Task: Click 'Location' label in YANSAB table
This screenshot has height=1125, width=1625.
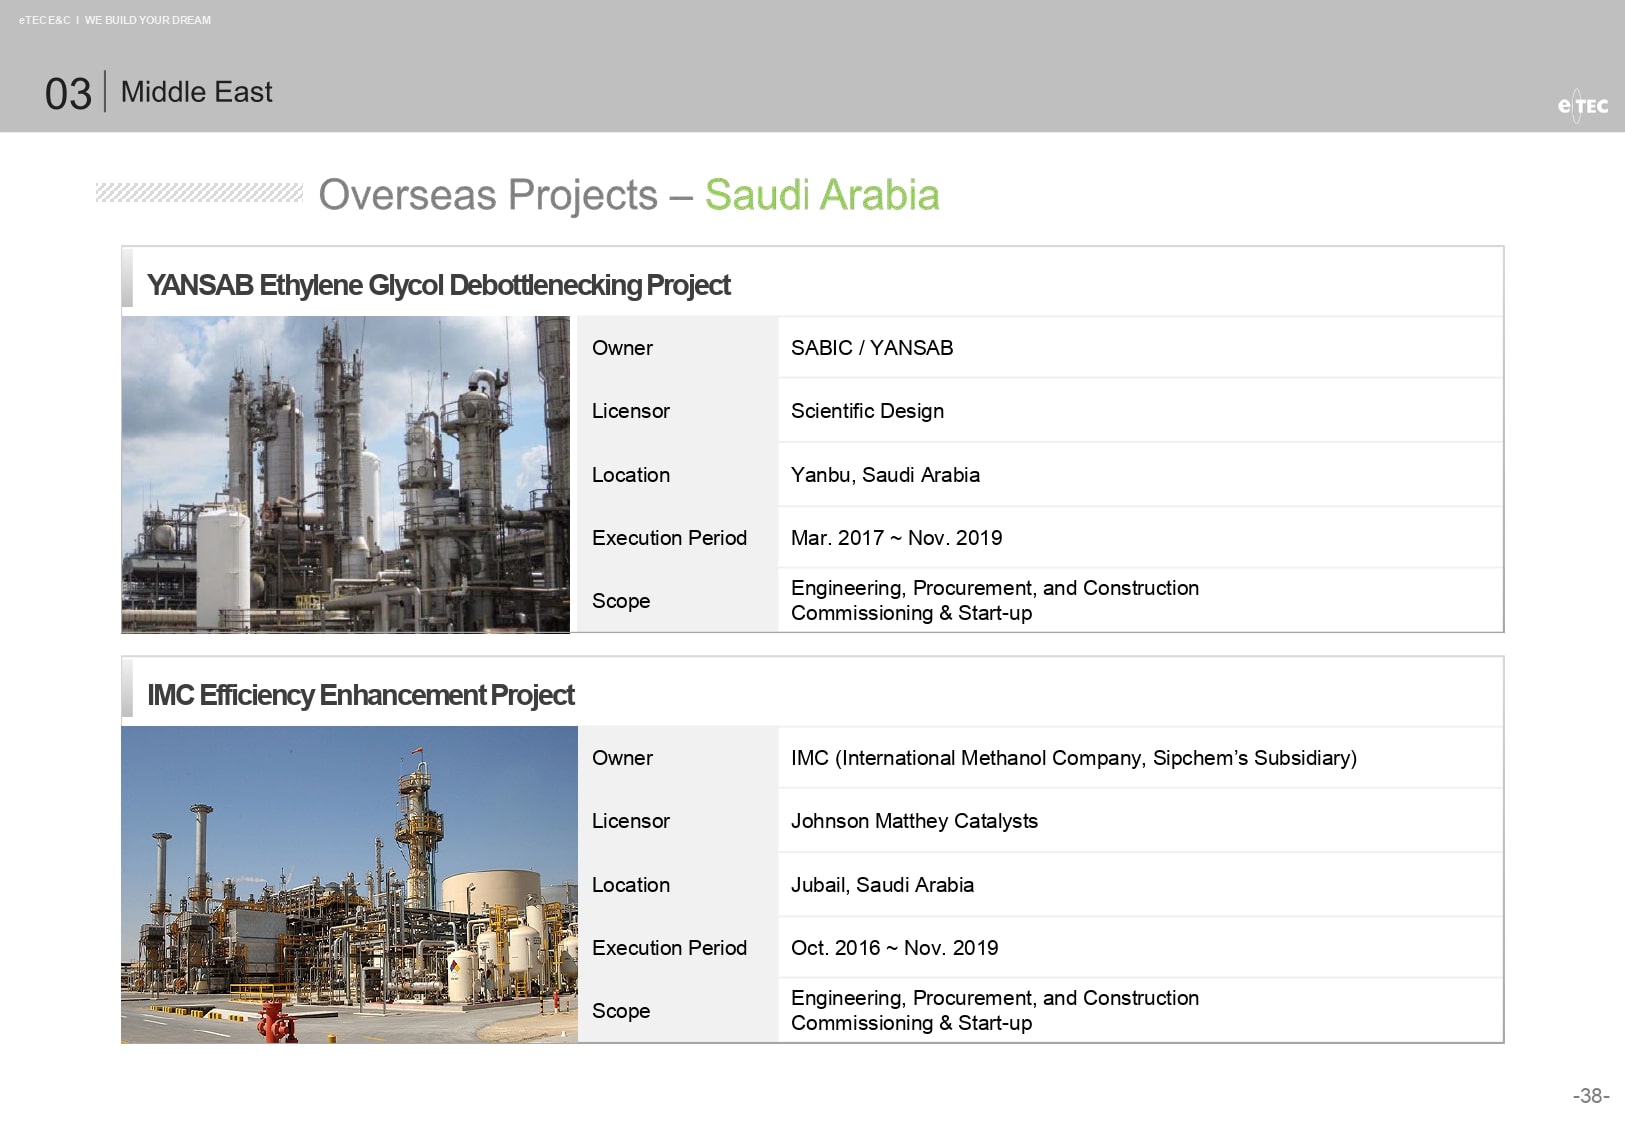Action: tap(630, 475)
